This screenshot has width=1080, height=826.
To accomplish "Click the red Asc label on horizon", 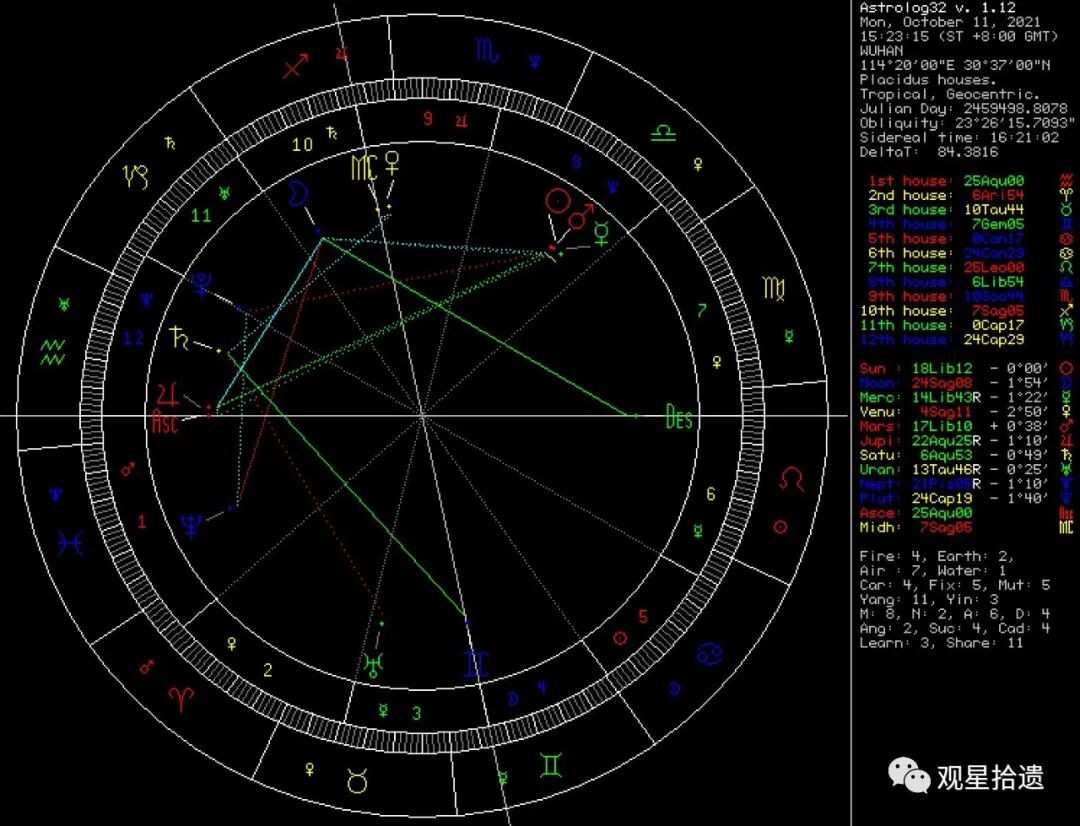I will coord(164,420).
